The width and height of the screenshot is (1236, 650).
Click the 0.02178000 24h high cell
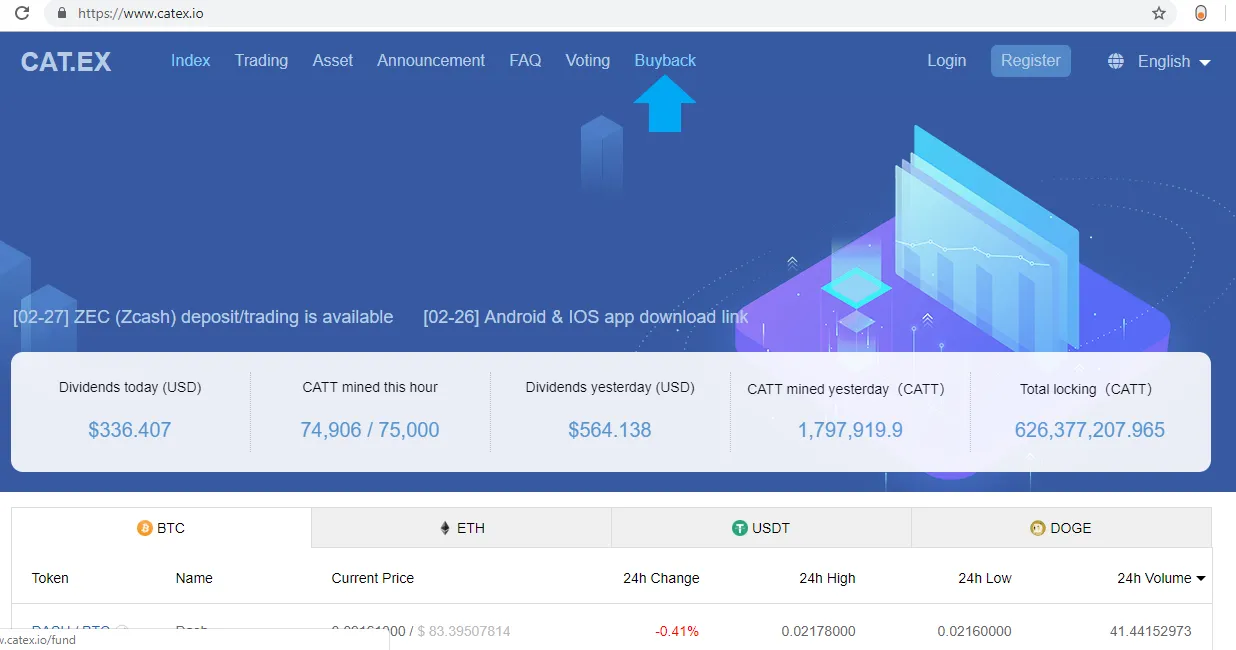[819, 631]
